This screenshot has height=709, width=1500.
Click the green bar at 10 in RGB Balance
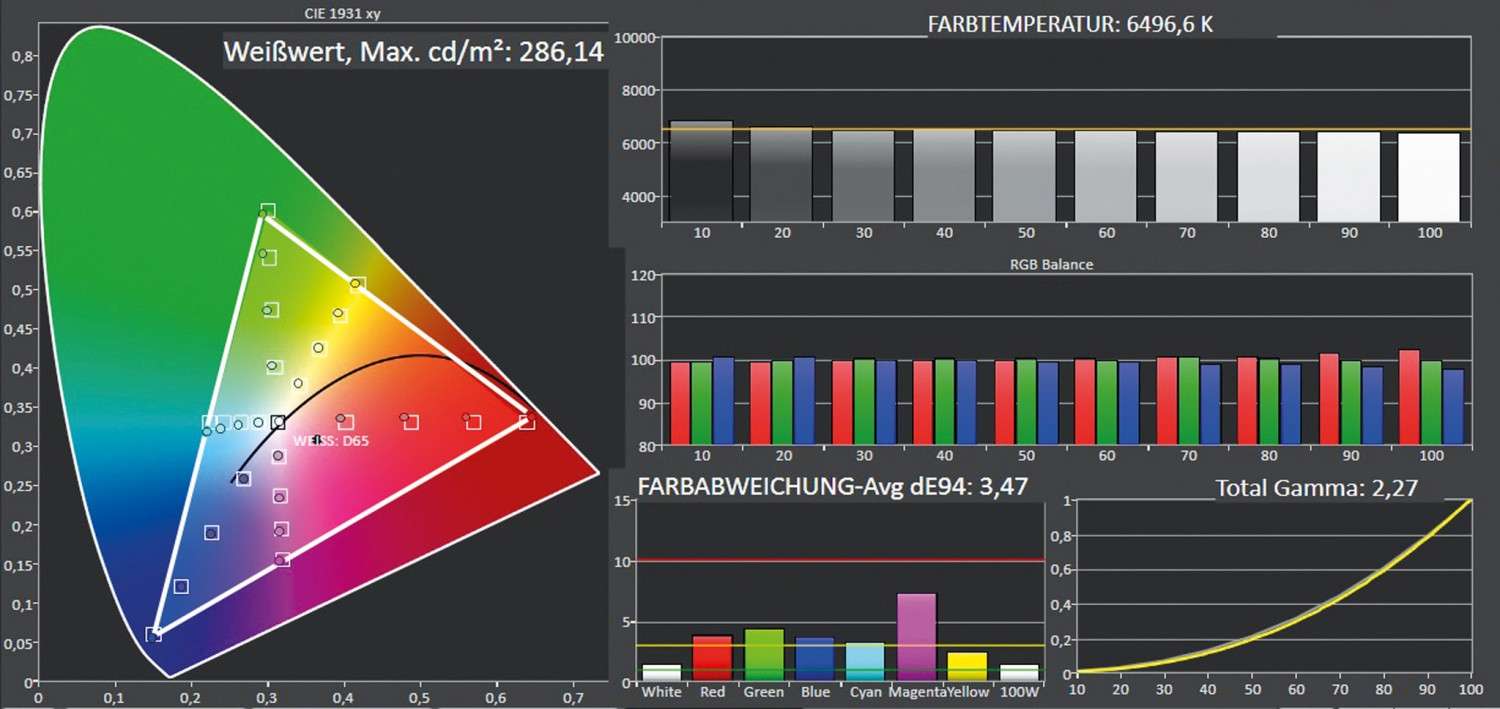point(701,404)
